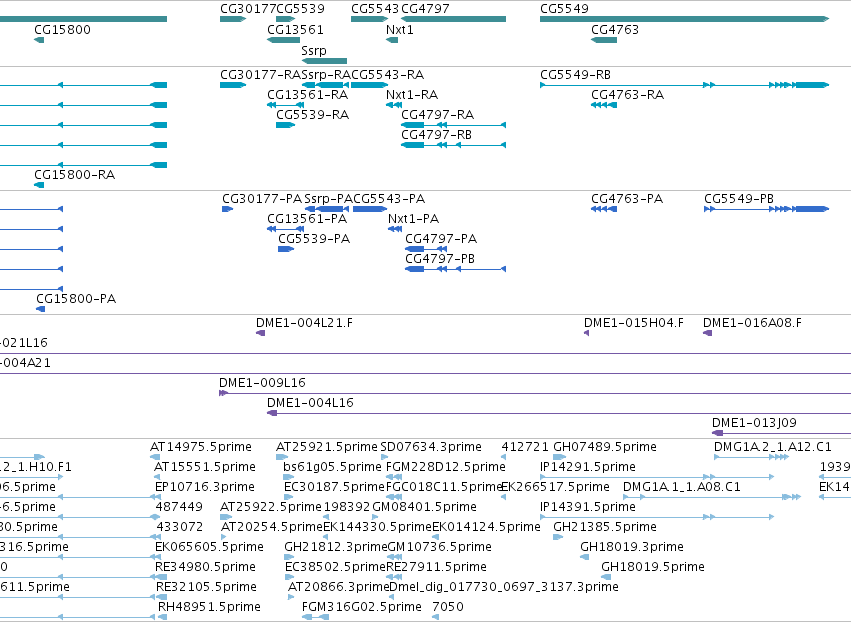
Task: Select the CG4797-RA transcript label
Action: (x=437, y=115)
